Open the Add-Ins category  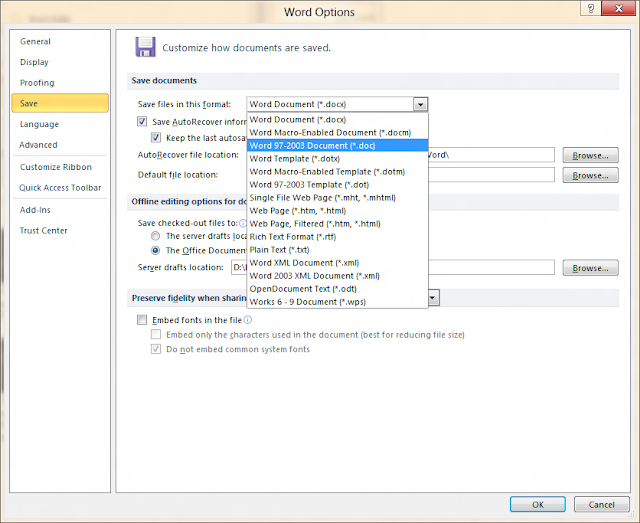tap(60, 210)
